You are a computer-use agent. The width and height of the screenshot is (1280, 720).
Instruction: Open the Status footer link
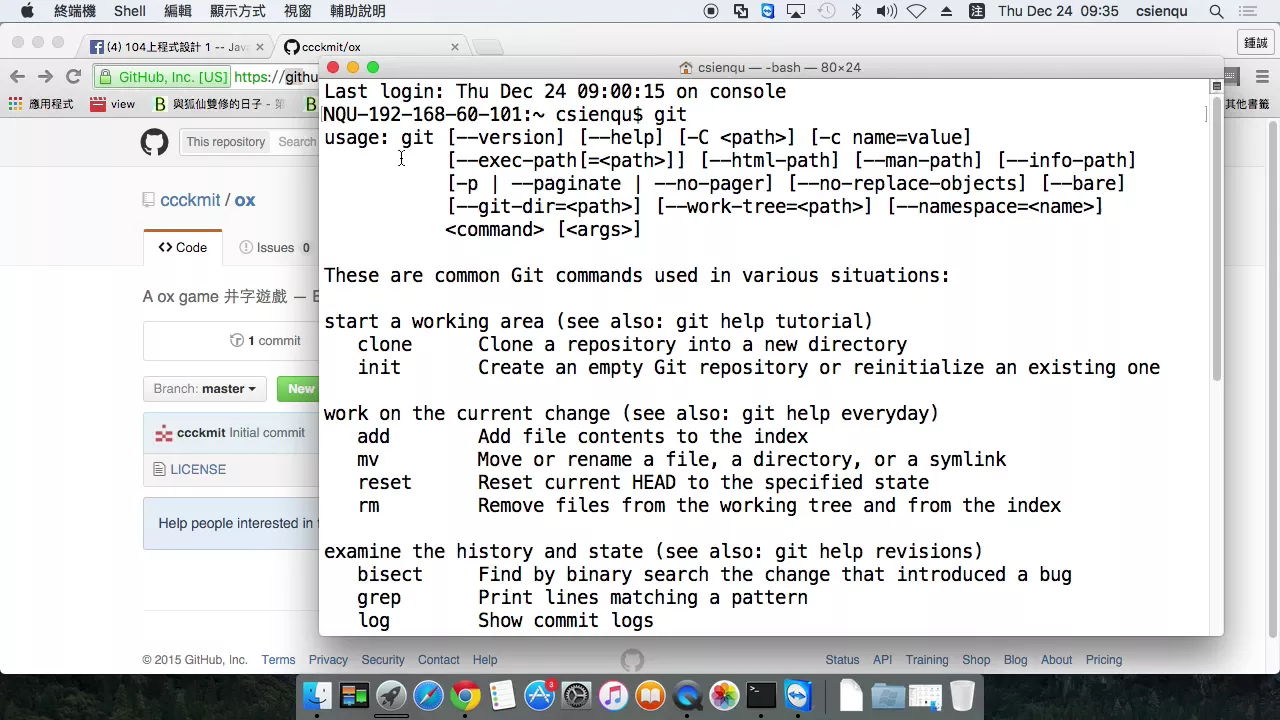pyautogui.click(x=842, y=660)
